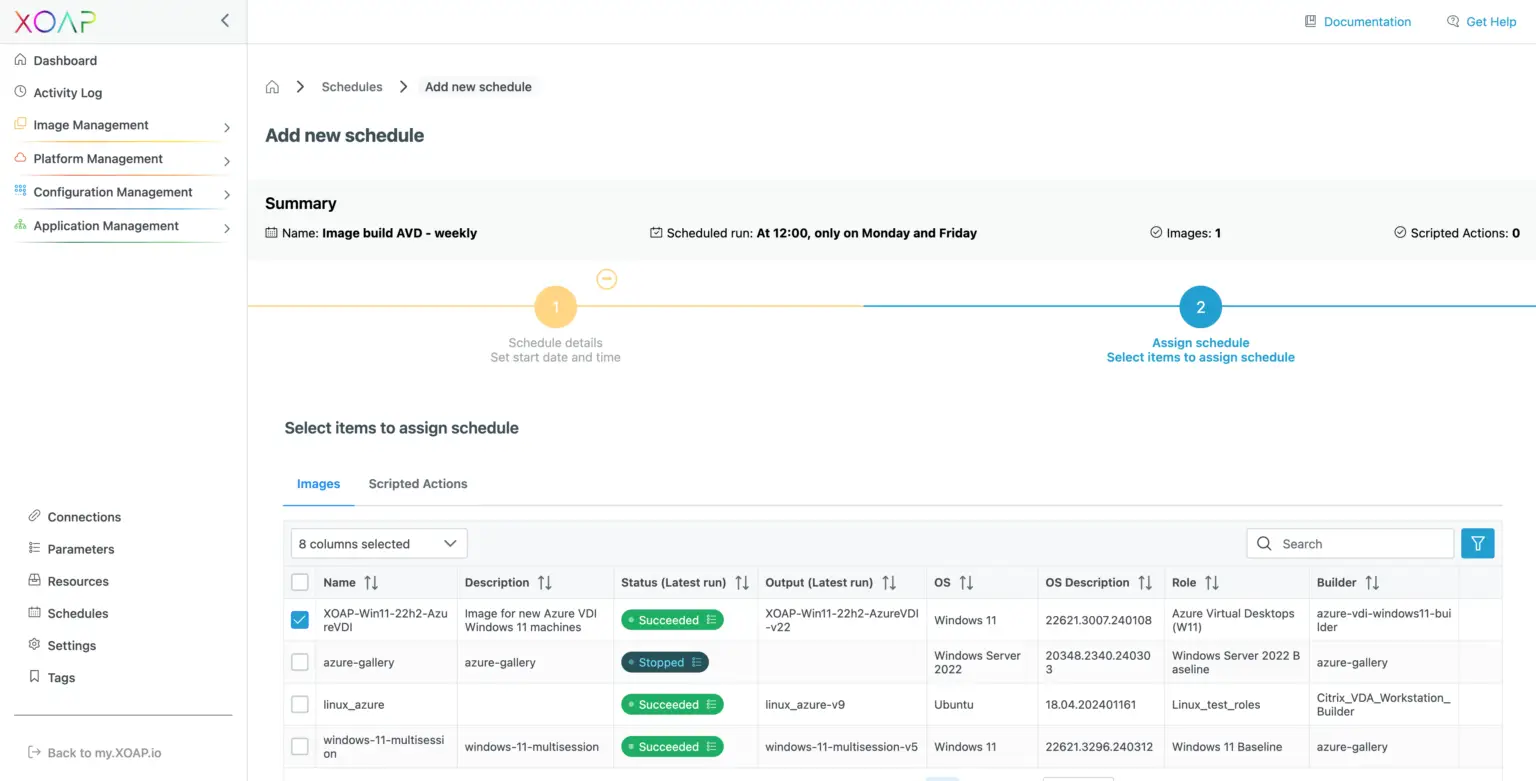Check the azure-gallery row checkbox
Screen dimensions: 1536x781
click(x=300, y=662)
